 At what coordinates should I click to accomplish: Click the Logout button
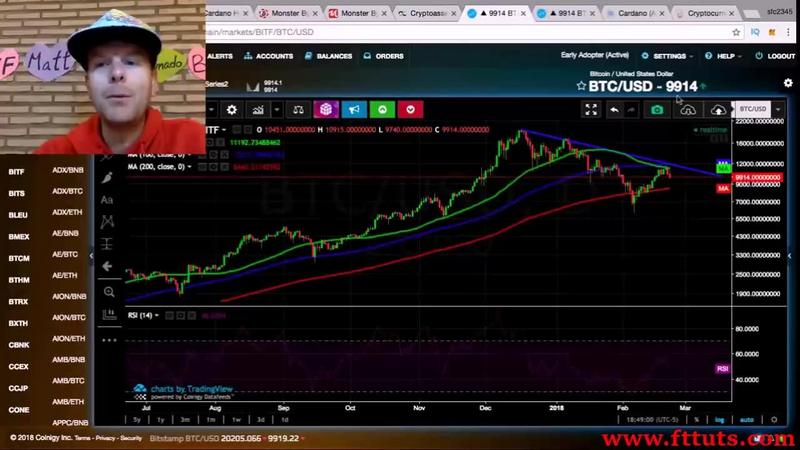click(x=774, y=56)
